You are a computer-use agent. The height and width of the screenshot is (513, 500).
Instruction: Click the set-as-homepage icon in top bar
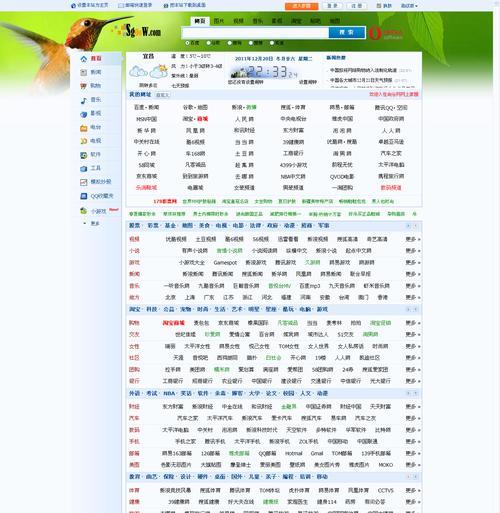(73, 5)
